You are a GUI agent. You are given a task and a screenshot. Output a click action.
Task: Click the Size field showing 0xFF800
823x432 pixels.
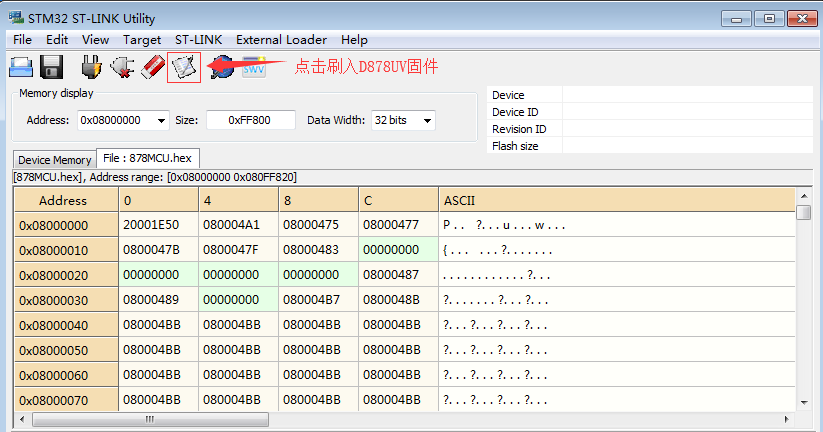[251, 120]
